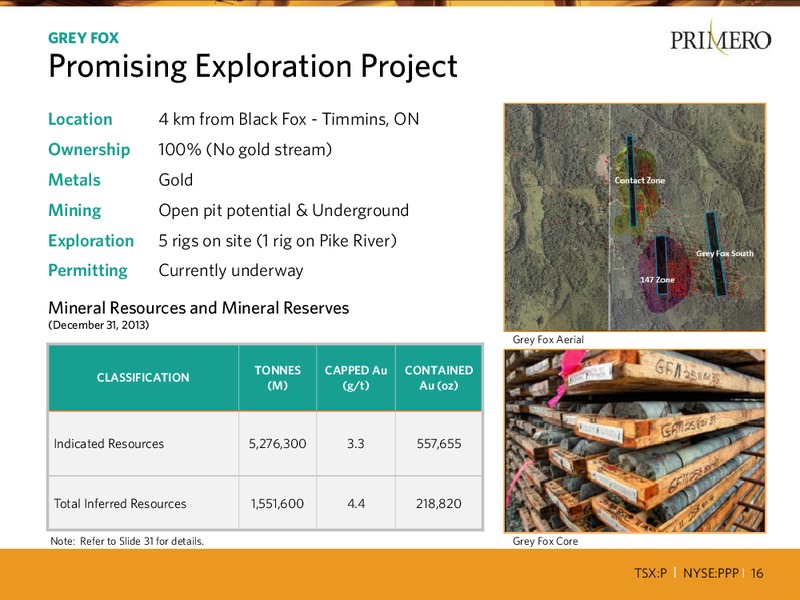The image size is (800, 600).
Task: Open the Grey Fox Core photo
Action: pyautogui.click(x=635, y=441)
